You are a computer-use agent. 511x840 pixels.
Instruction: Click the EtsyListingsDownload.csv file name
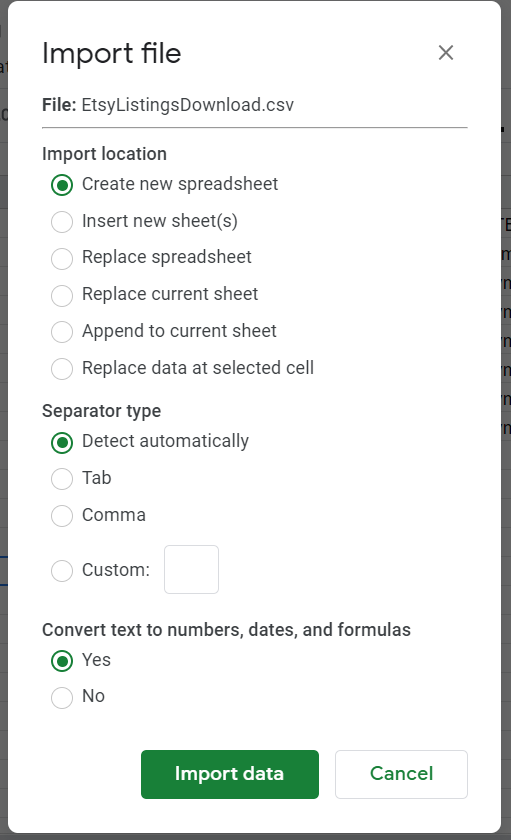pos(187,105)
